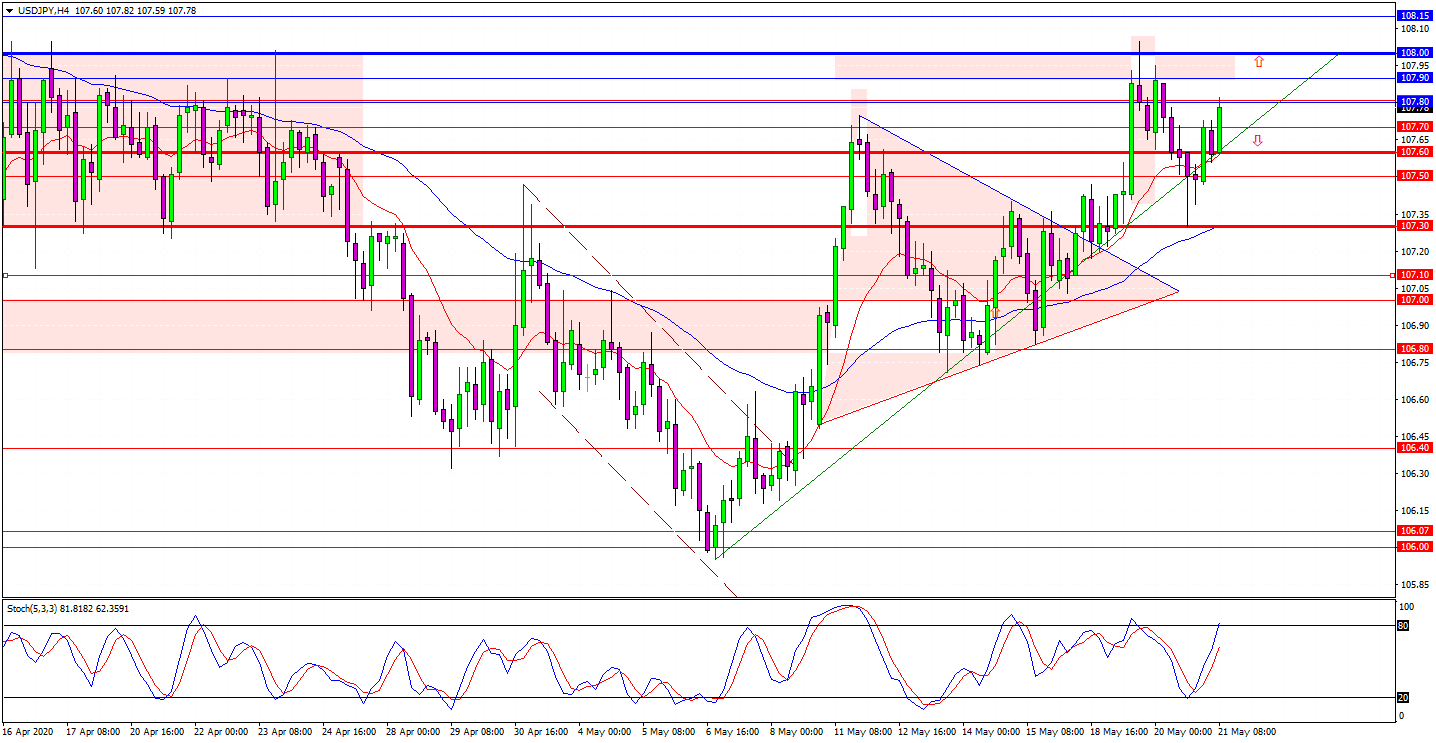Select the red 107.60 price level label
Viewport: 1436px width, 743px height.
(x=1415, y=152)
